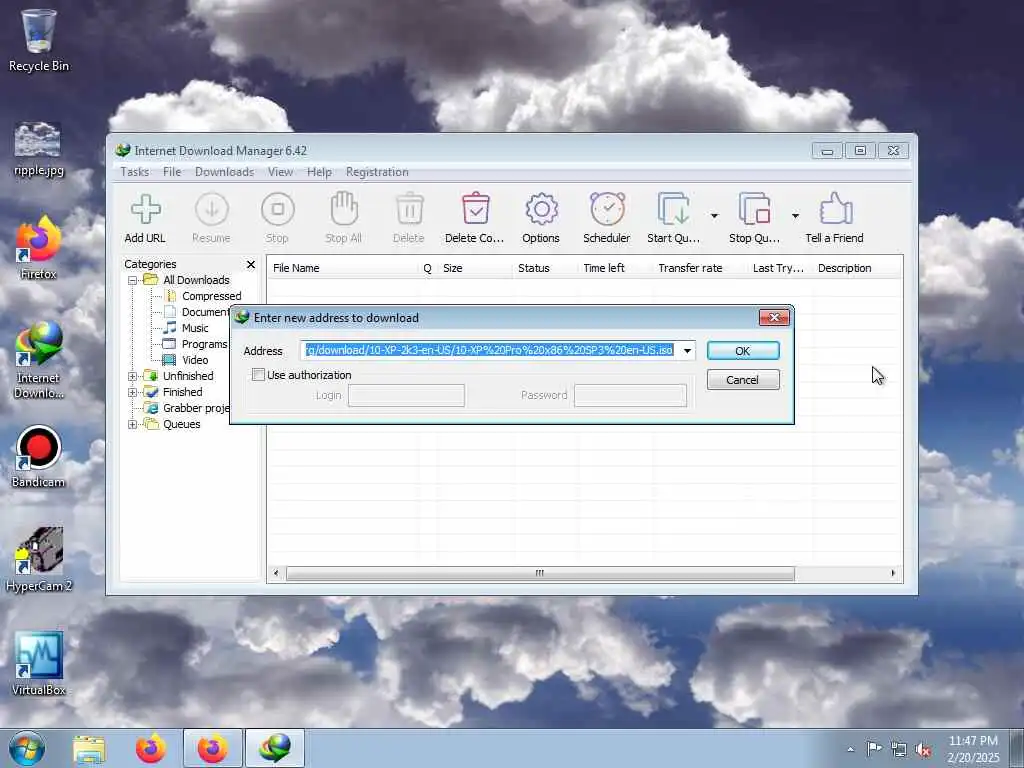Click OK in the address dialog
This screenshot has width=1024, height=768.
click(x=743, y=351)
